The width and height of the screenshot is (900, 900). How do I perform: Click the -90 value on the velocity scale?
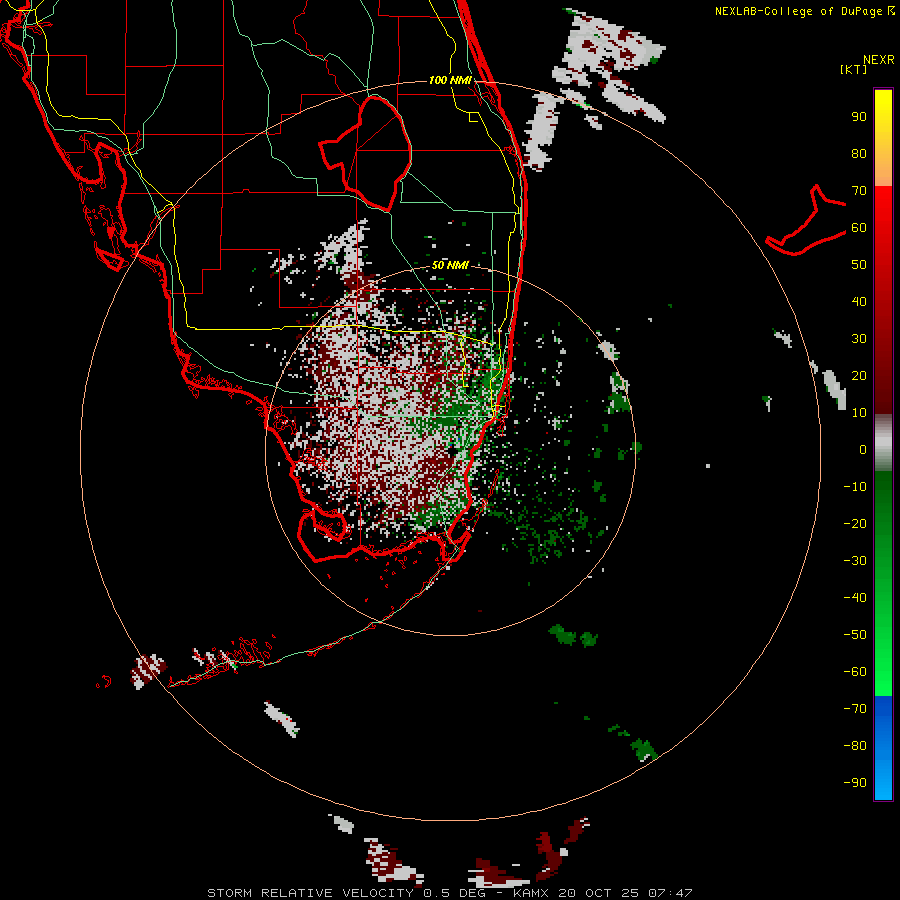(x=855, y=783)
